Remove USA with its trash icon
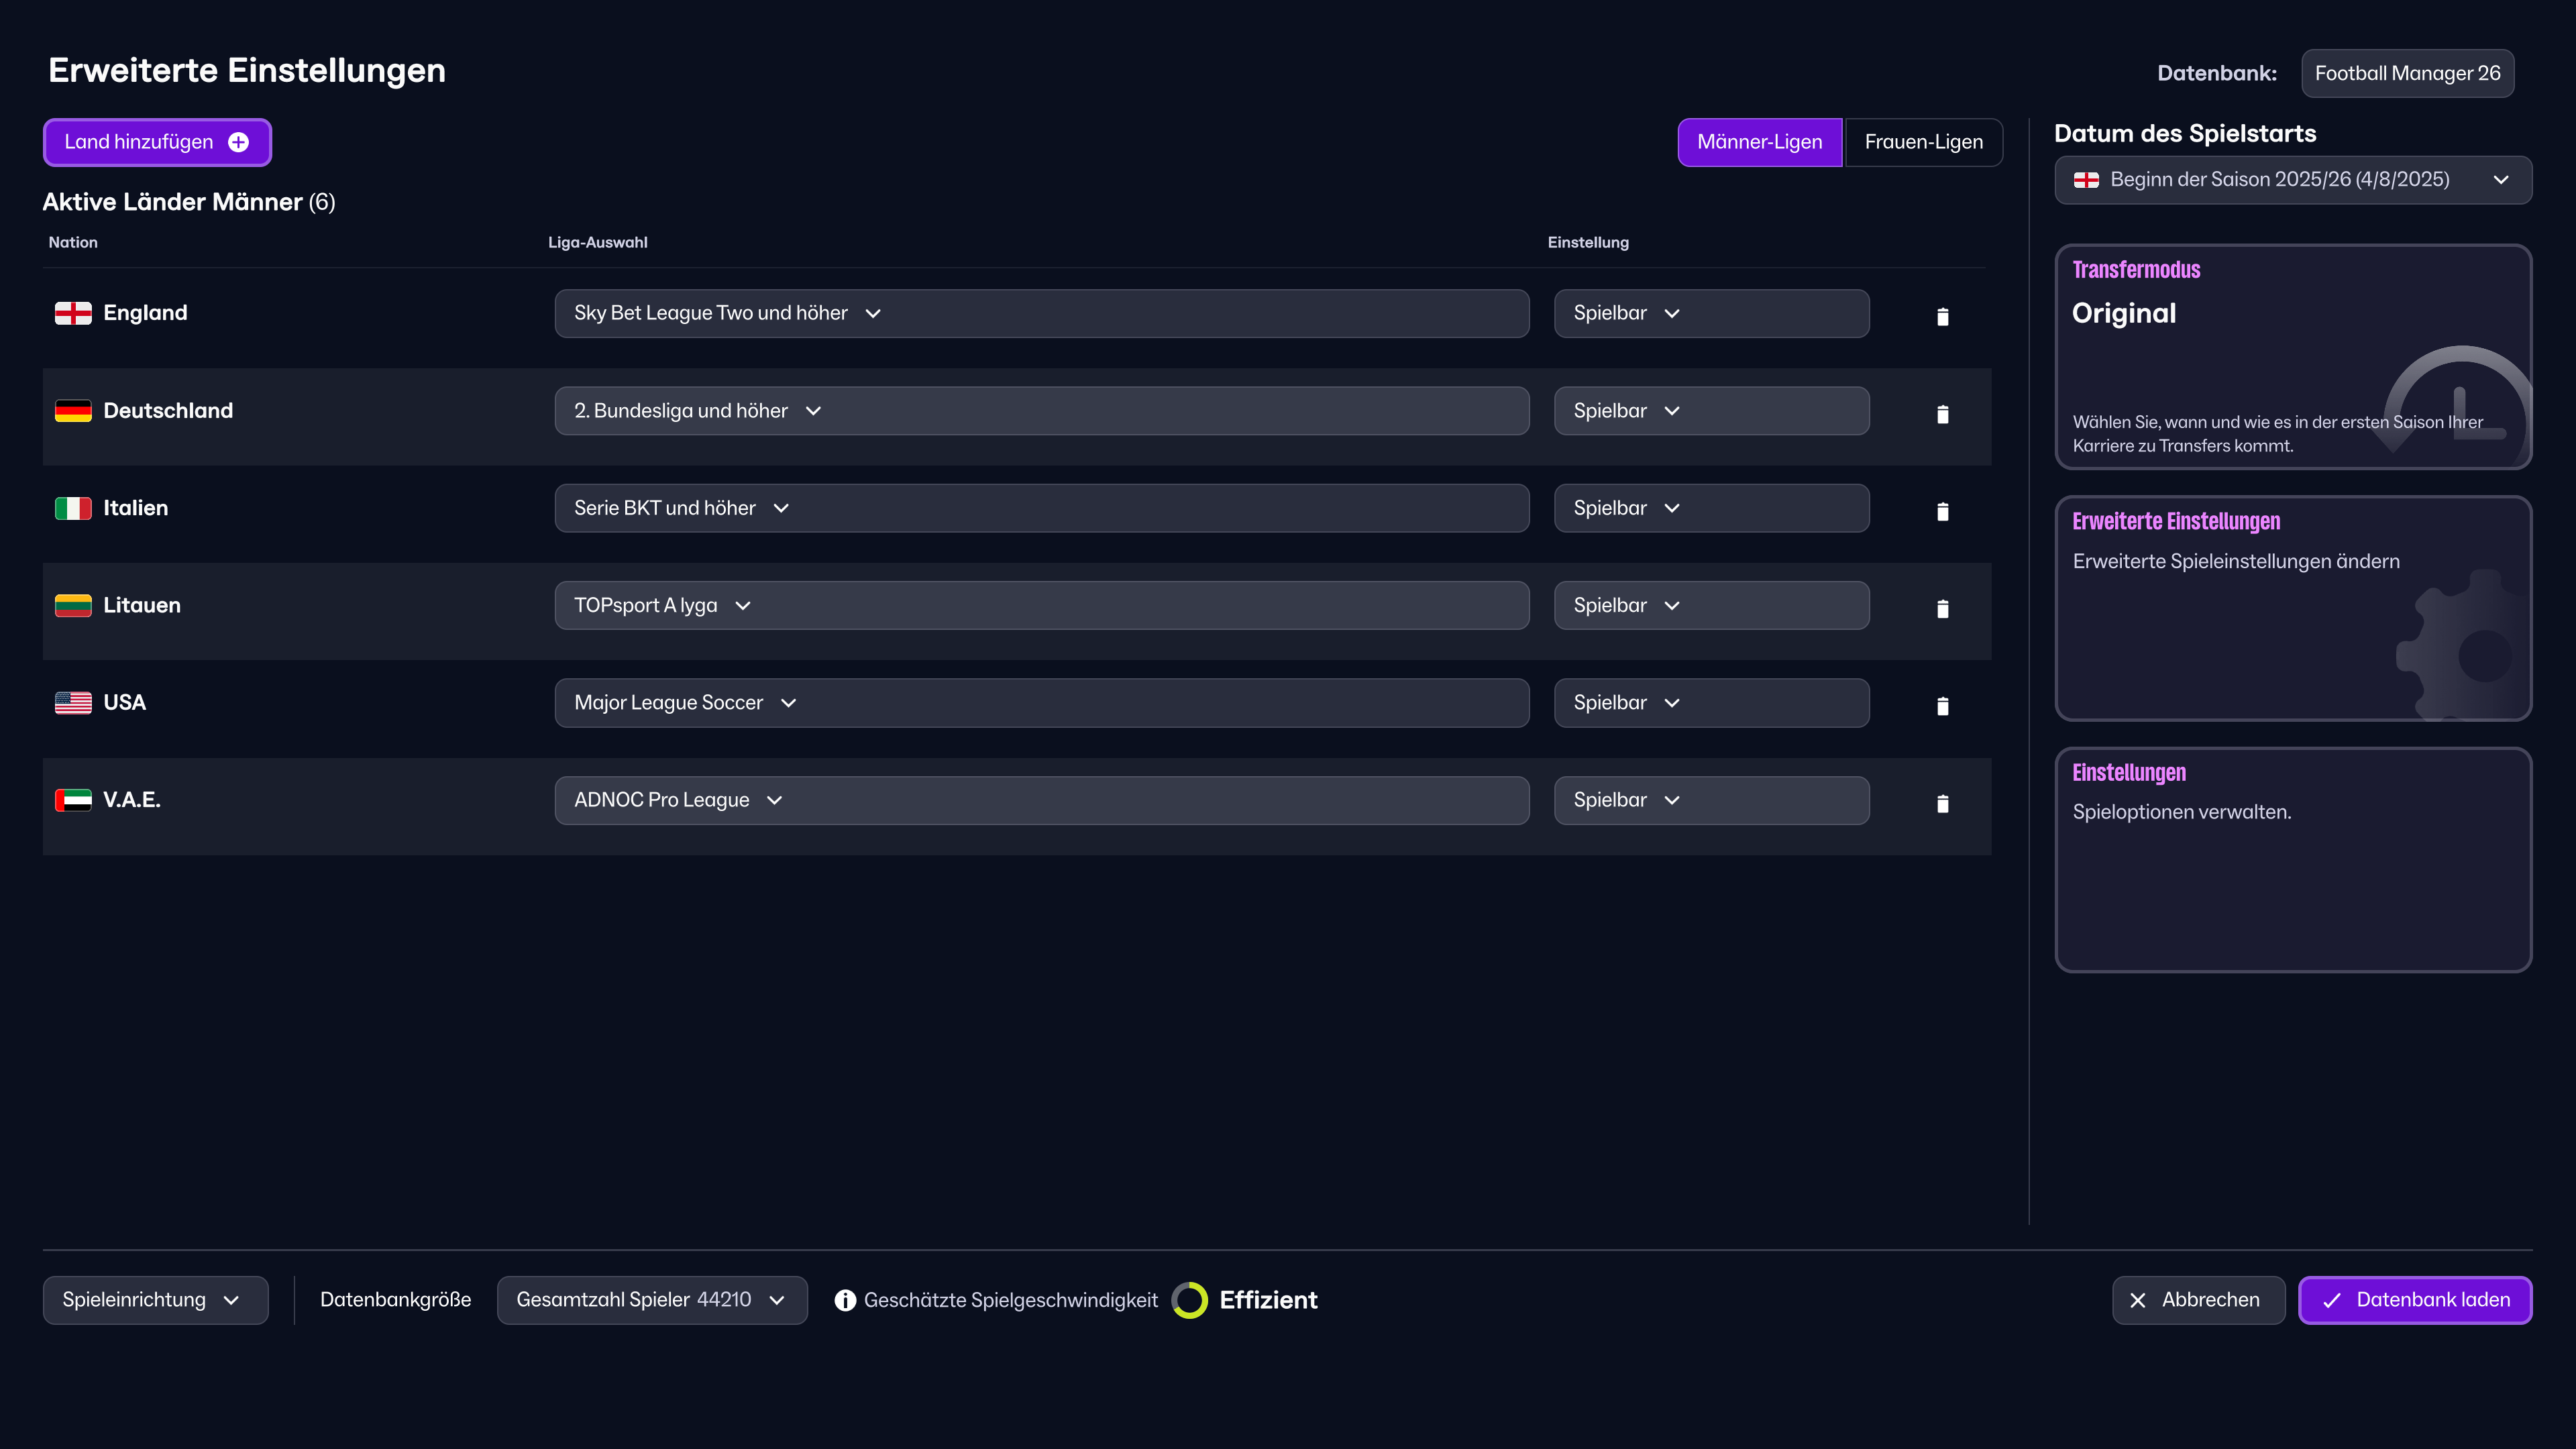This screenshot has height=1449, width=2576. 1942,706
